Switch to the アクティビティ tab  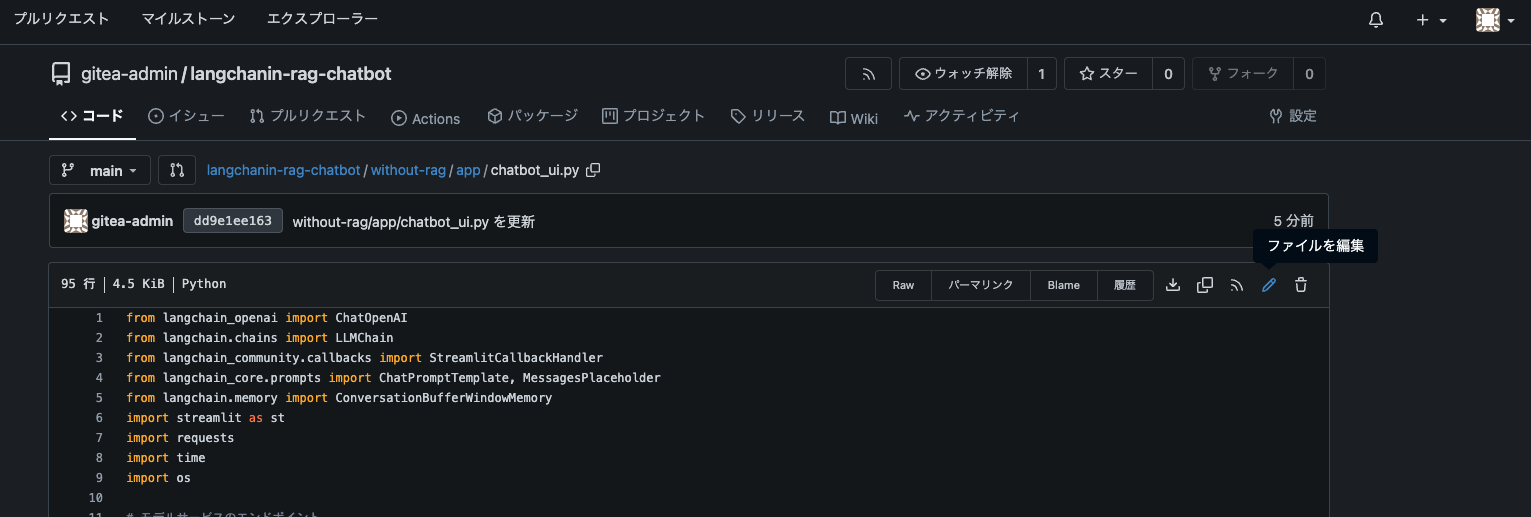pyautogui.click(x=962, y=116)
